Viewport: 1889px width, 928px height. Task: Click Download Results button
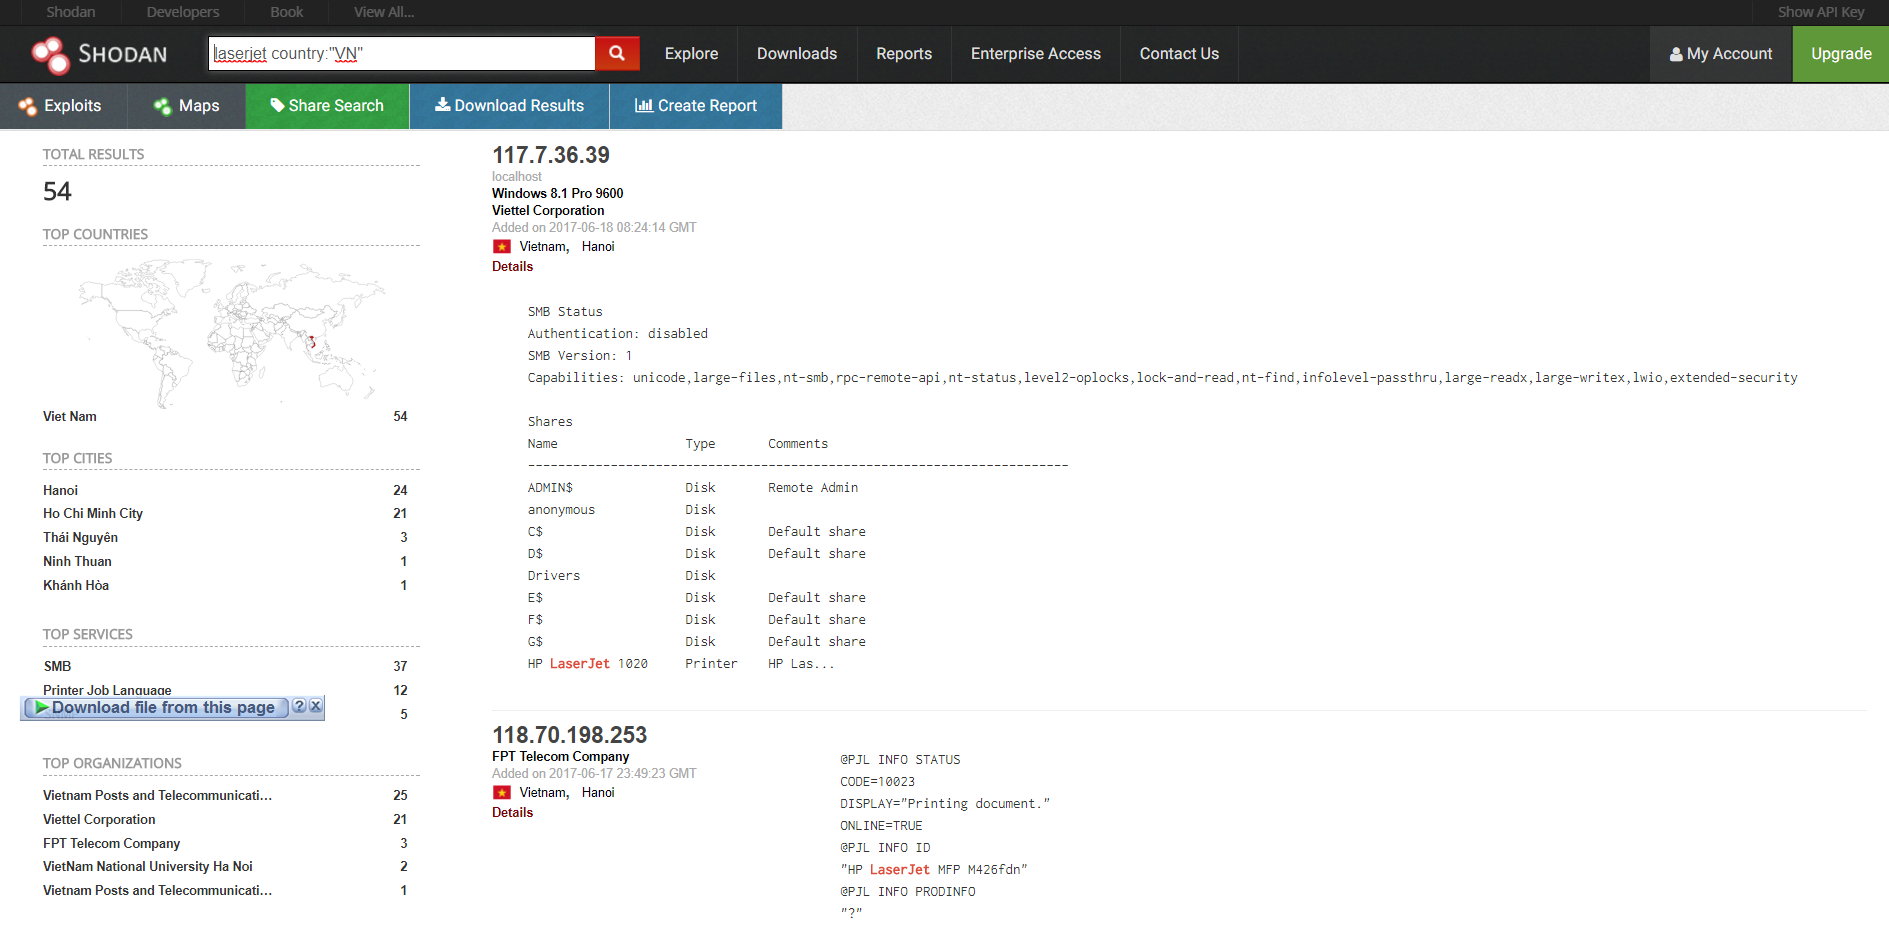(x=510, y=106)
